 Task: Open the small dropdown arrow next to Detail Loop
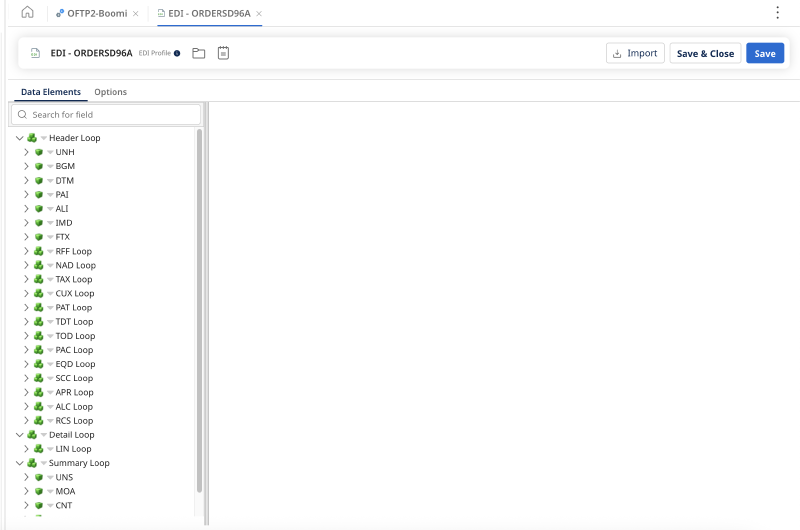click(44, 435)
